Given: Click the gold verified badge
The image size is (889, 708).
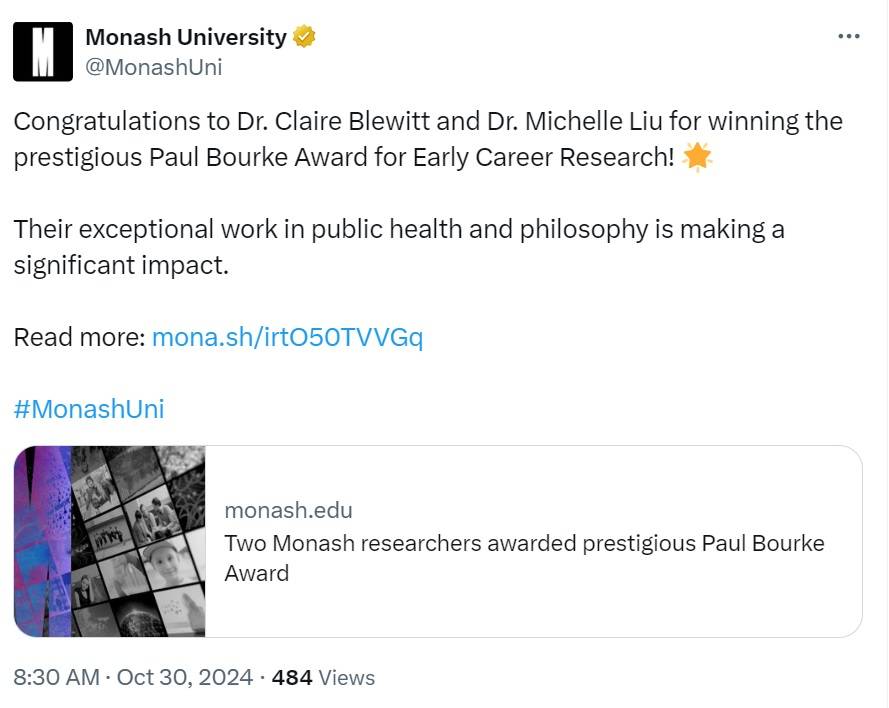Looking at the screenshot, I should [x=304, y=38].
